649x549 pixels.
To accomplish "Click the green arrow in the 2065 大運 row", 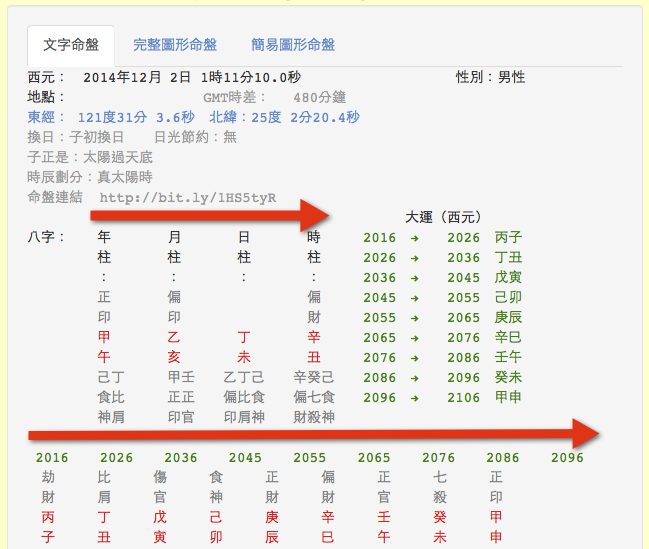I will [x=415, y=338].
